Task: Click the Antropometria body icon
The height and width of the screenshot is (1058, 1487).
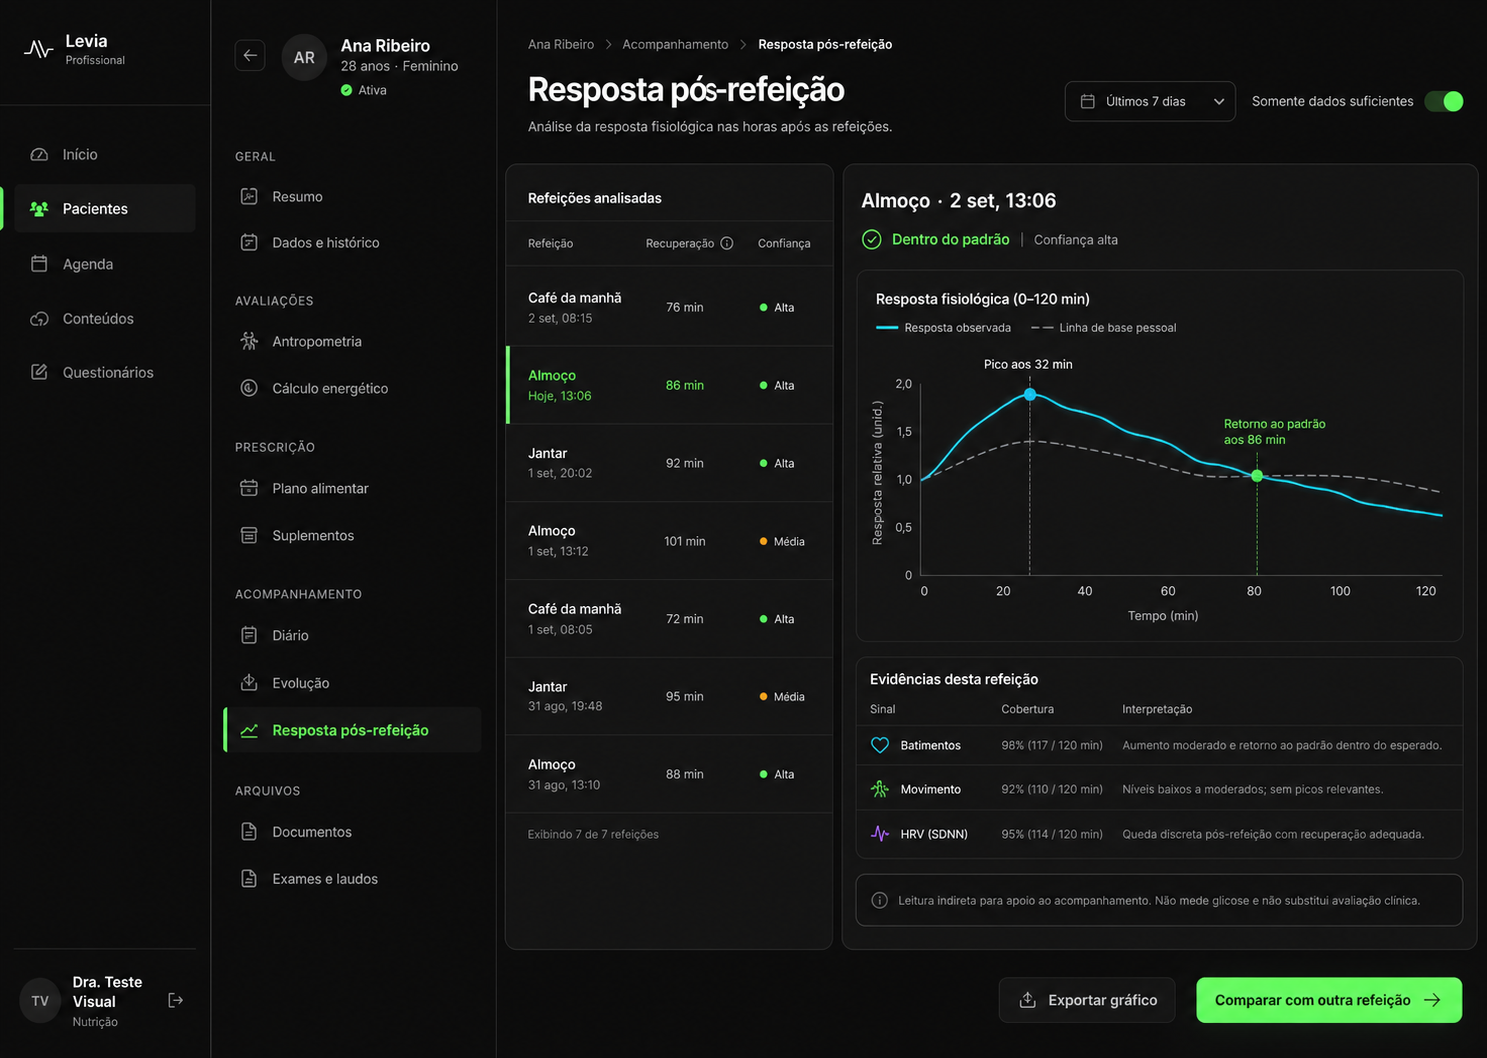Action: pyautogui.click(x=249, y=341)
